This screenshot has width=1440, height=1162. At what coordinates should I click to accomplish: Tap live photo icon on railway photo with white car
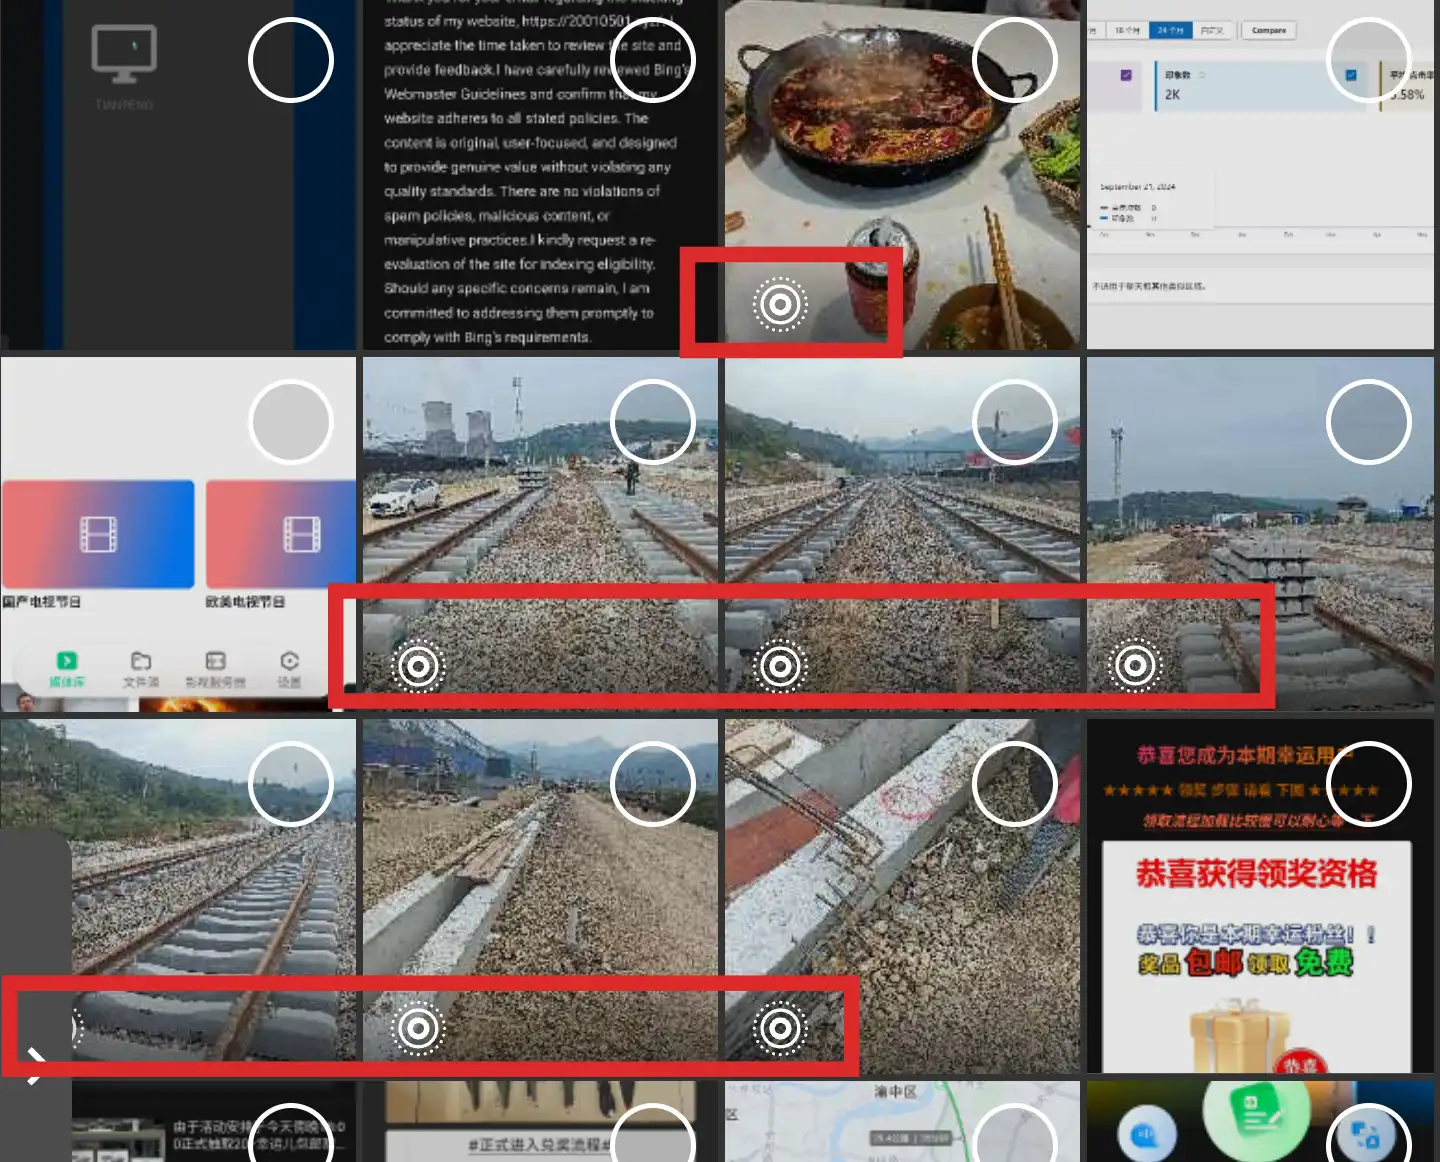(418, 666)
